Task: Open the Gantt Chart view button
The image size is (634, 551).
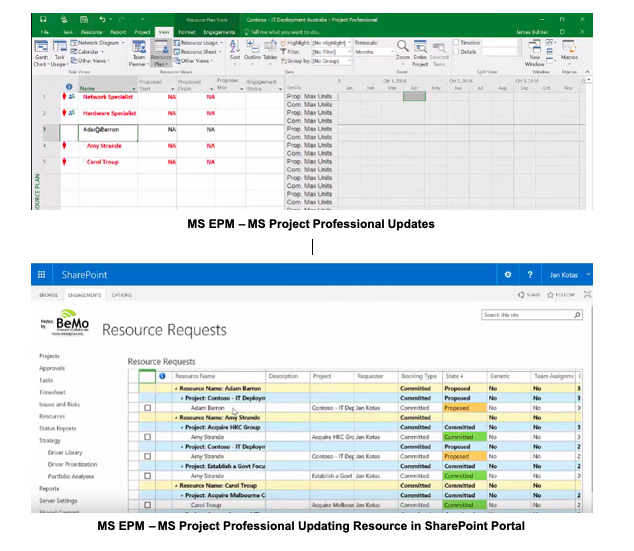Action: coord(41,53)
